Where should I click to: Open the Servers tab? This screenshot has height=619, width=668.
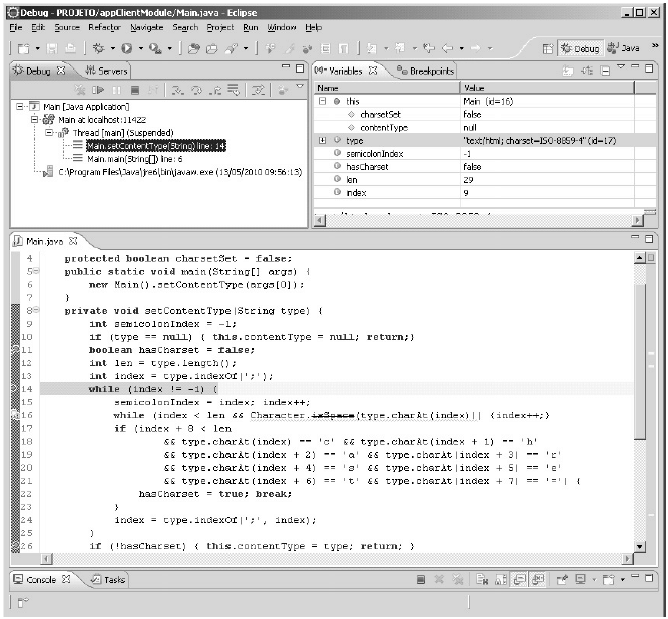[x=106, y=71]
